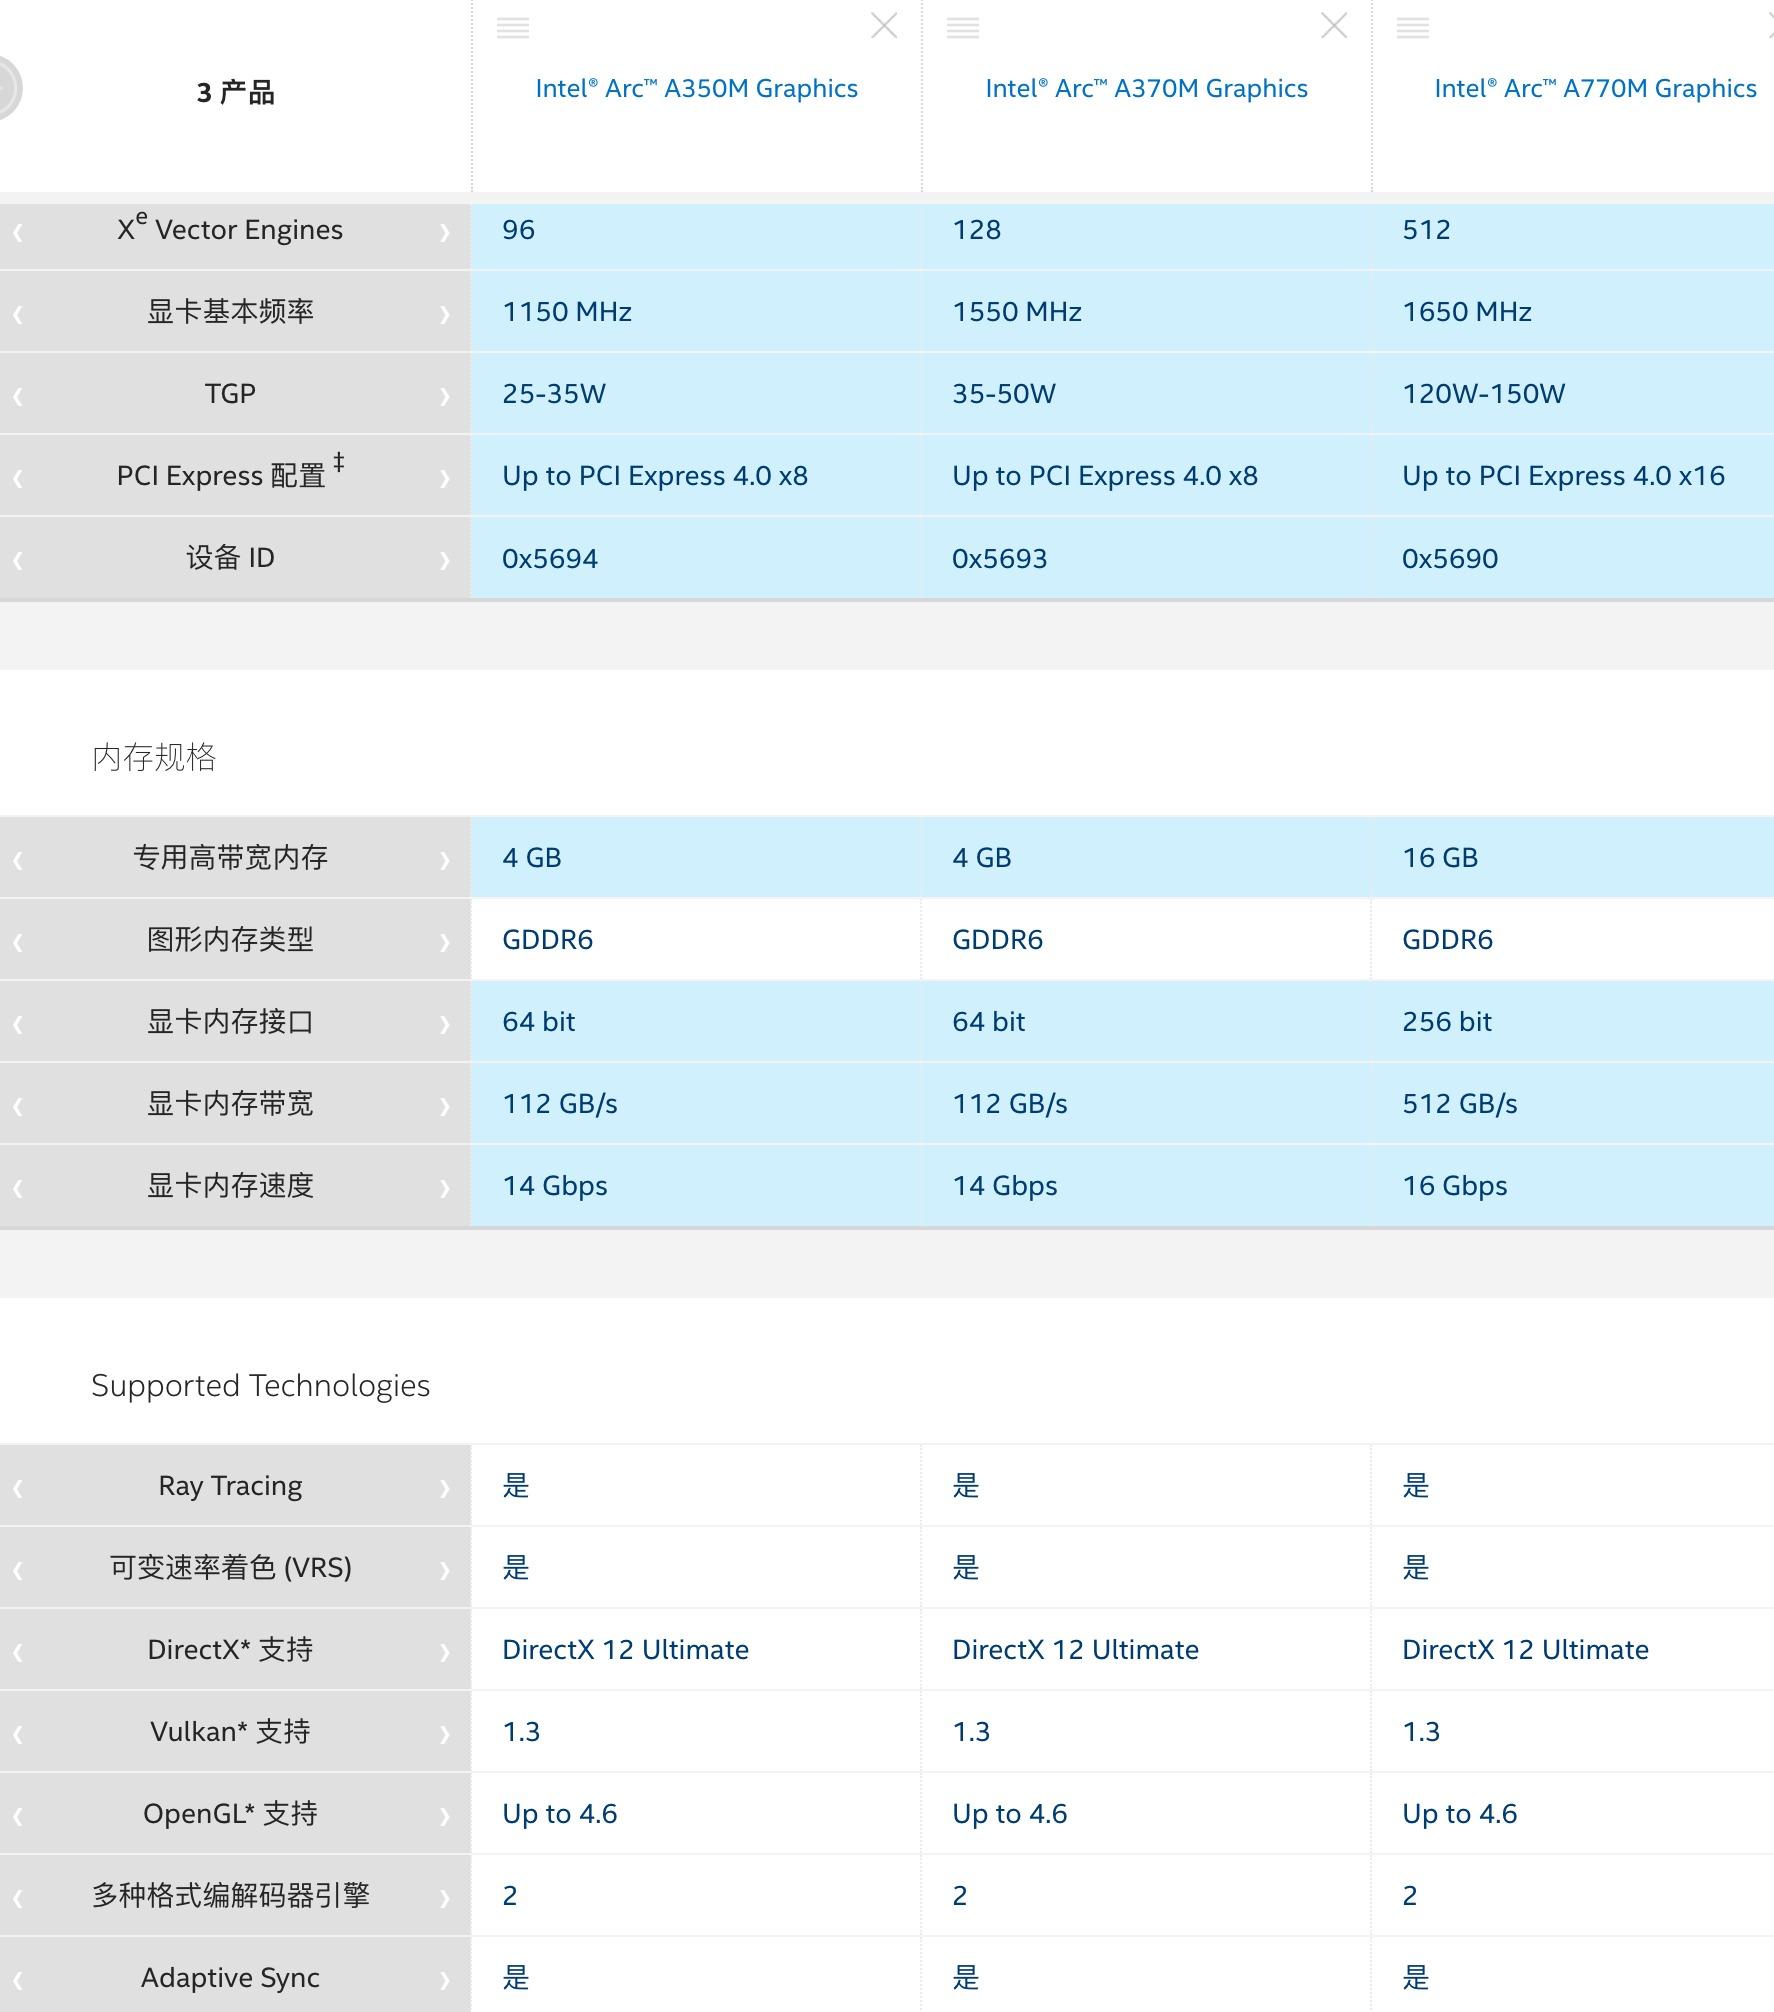
Task: Click right chevron on 图形内存类型 row
Action: [x=444, y=942]
